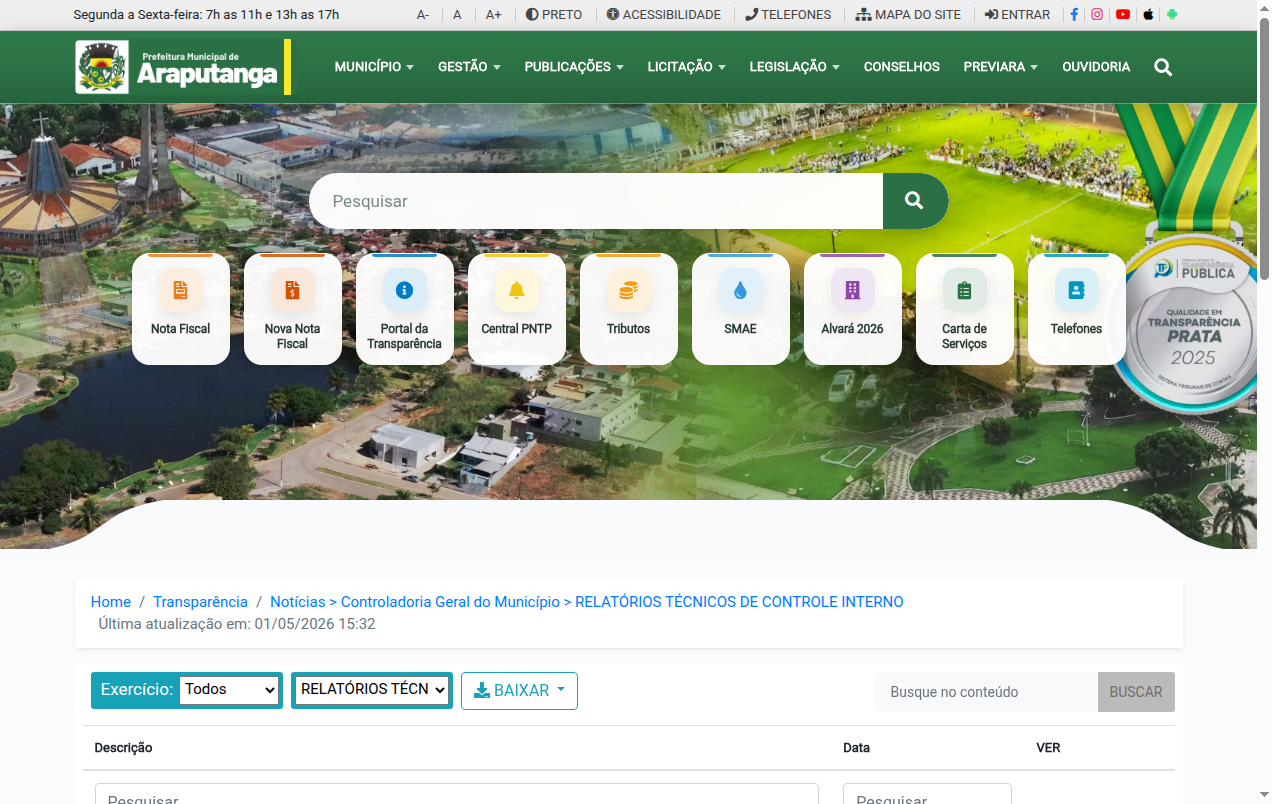Click the VER column header
1272x804 pixels.
click(1048, 748)
